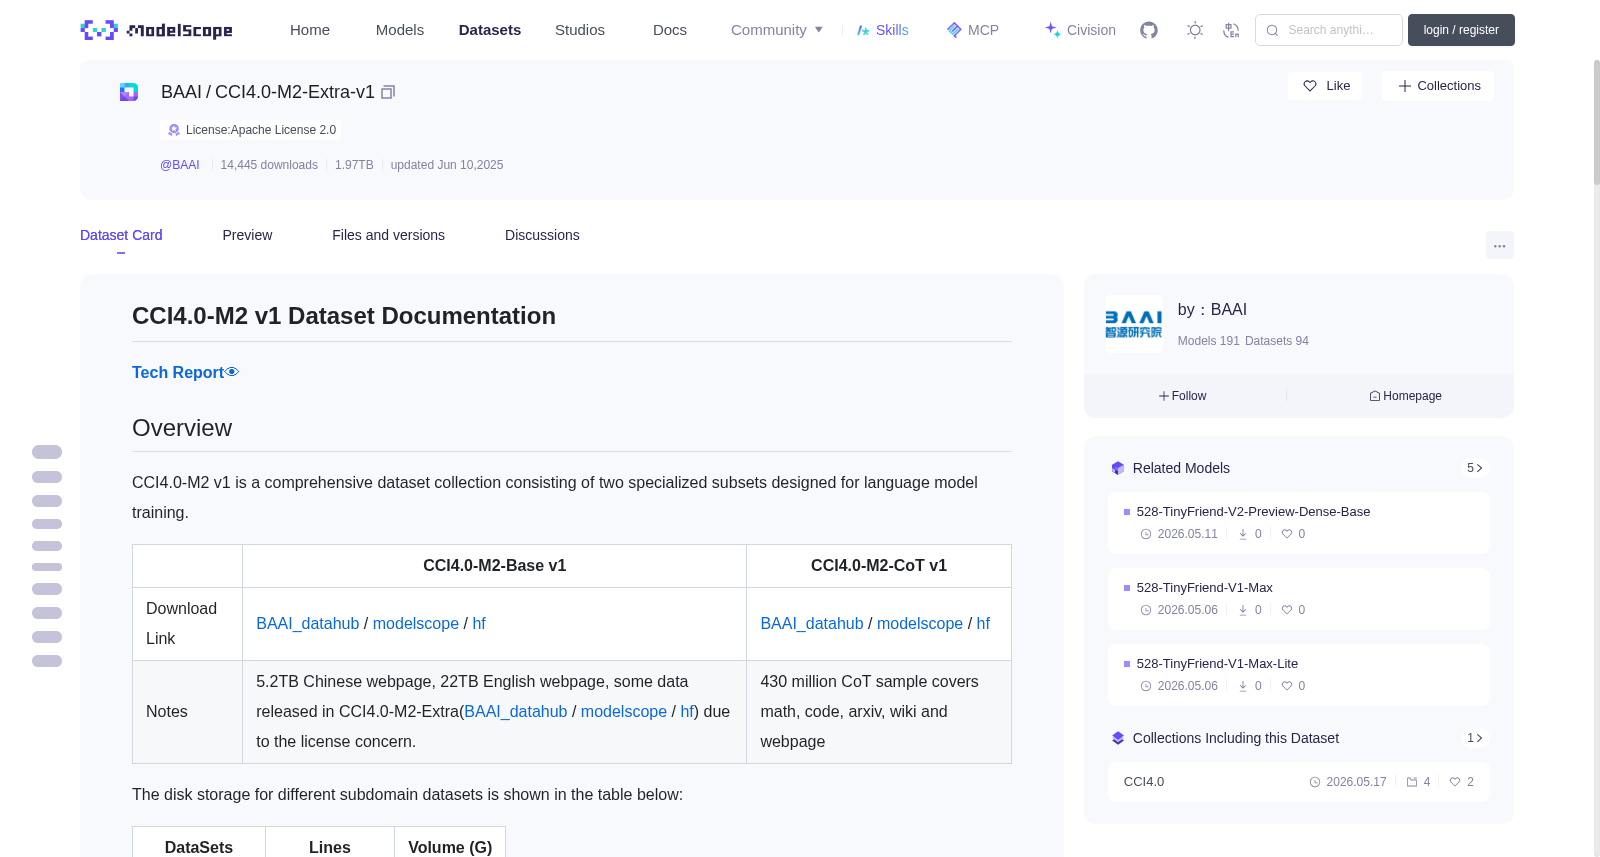
Task: Open the @BAAI owner link
Action: pos(180,165)
